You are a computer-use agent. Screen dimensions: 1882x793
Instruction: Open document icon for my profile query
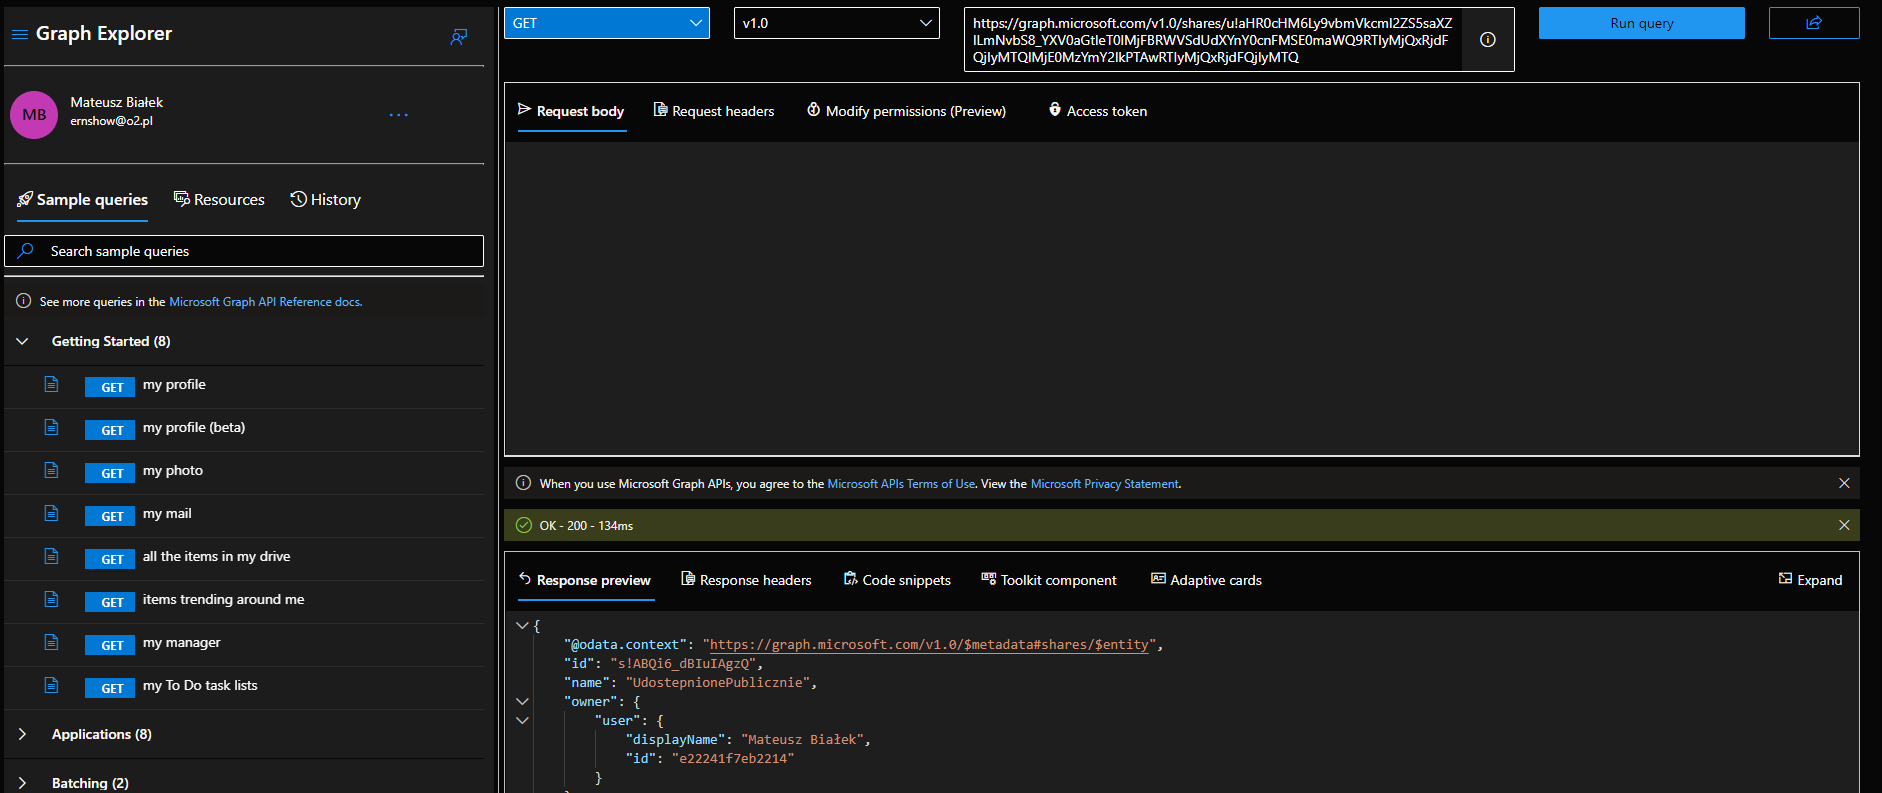(x=51, y=384)
